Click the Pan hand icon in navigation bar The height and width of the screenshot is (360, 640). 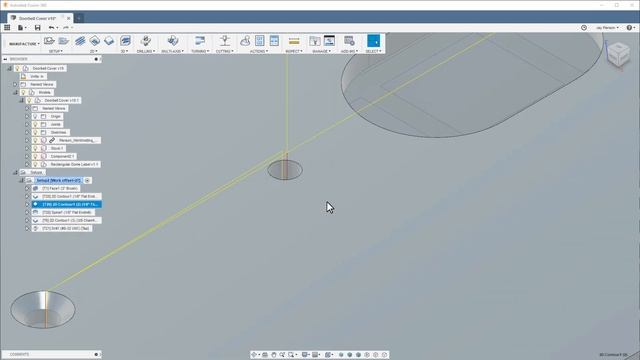coord(273,355)
